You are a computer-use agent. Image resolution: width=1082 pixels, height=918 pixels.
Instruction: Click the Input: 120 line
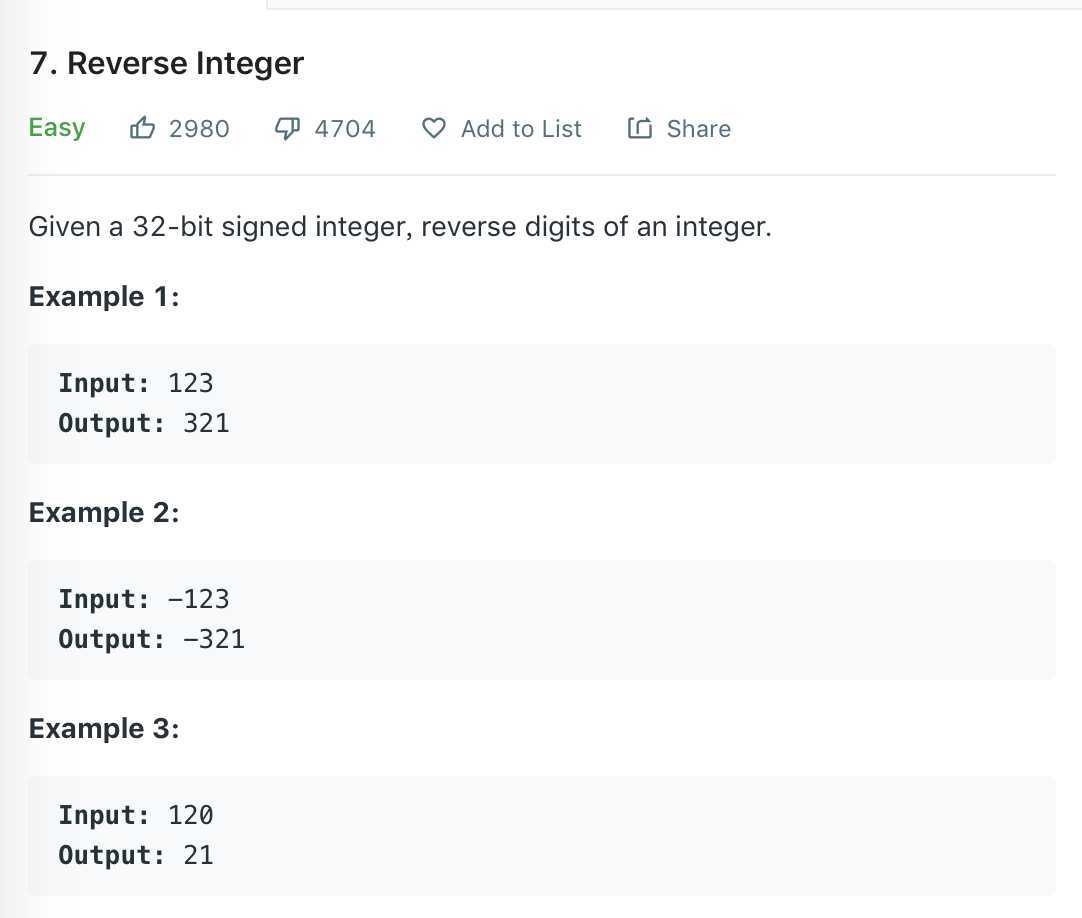[136, 815]
